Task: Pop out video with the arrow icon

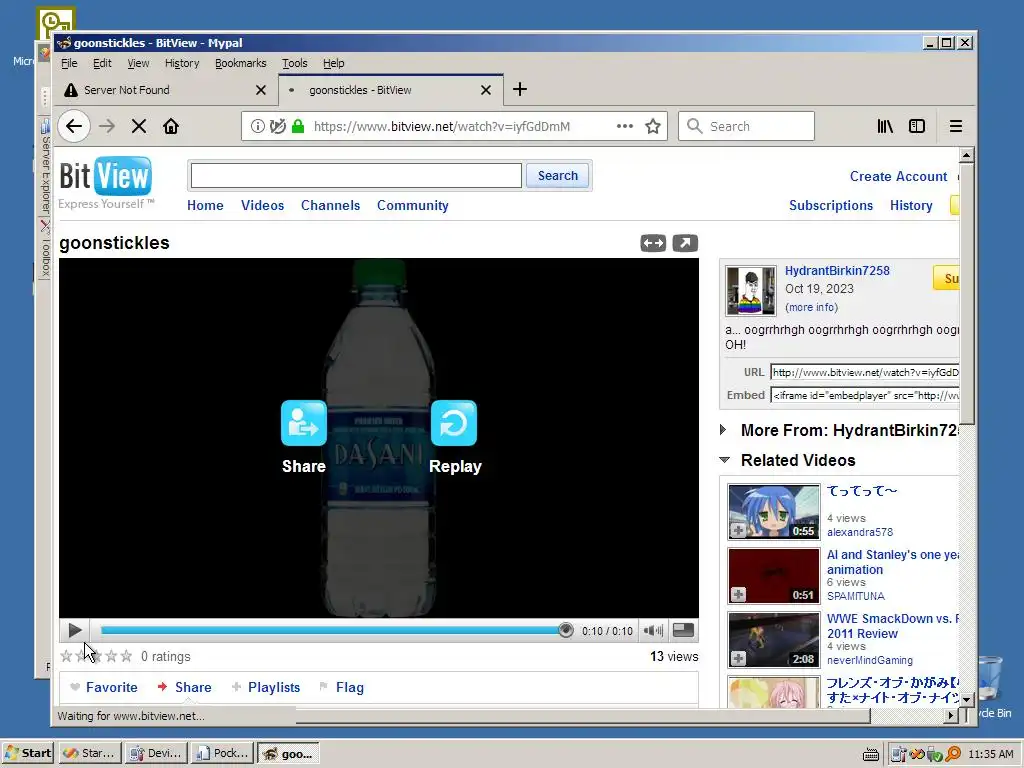Action: (685, 243)
